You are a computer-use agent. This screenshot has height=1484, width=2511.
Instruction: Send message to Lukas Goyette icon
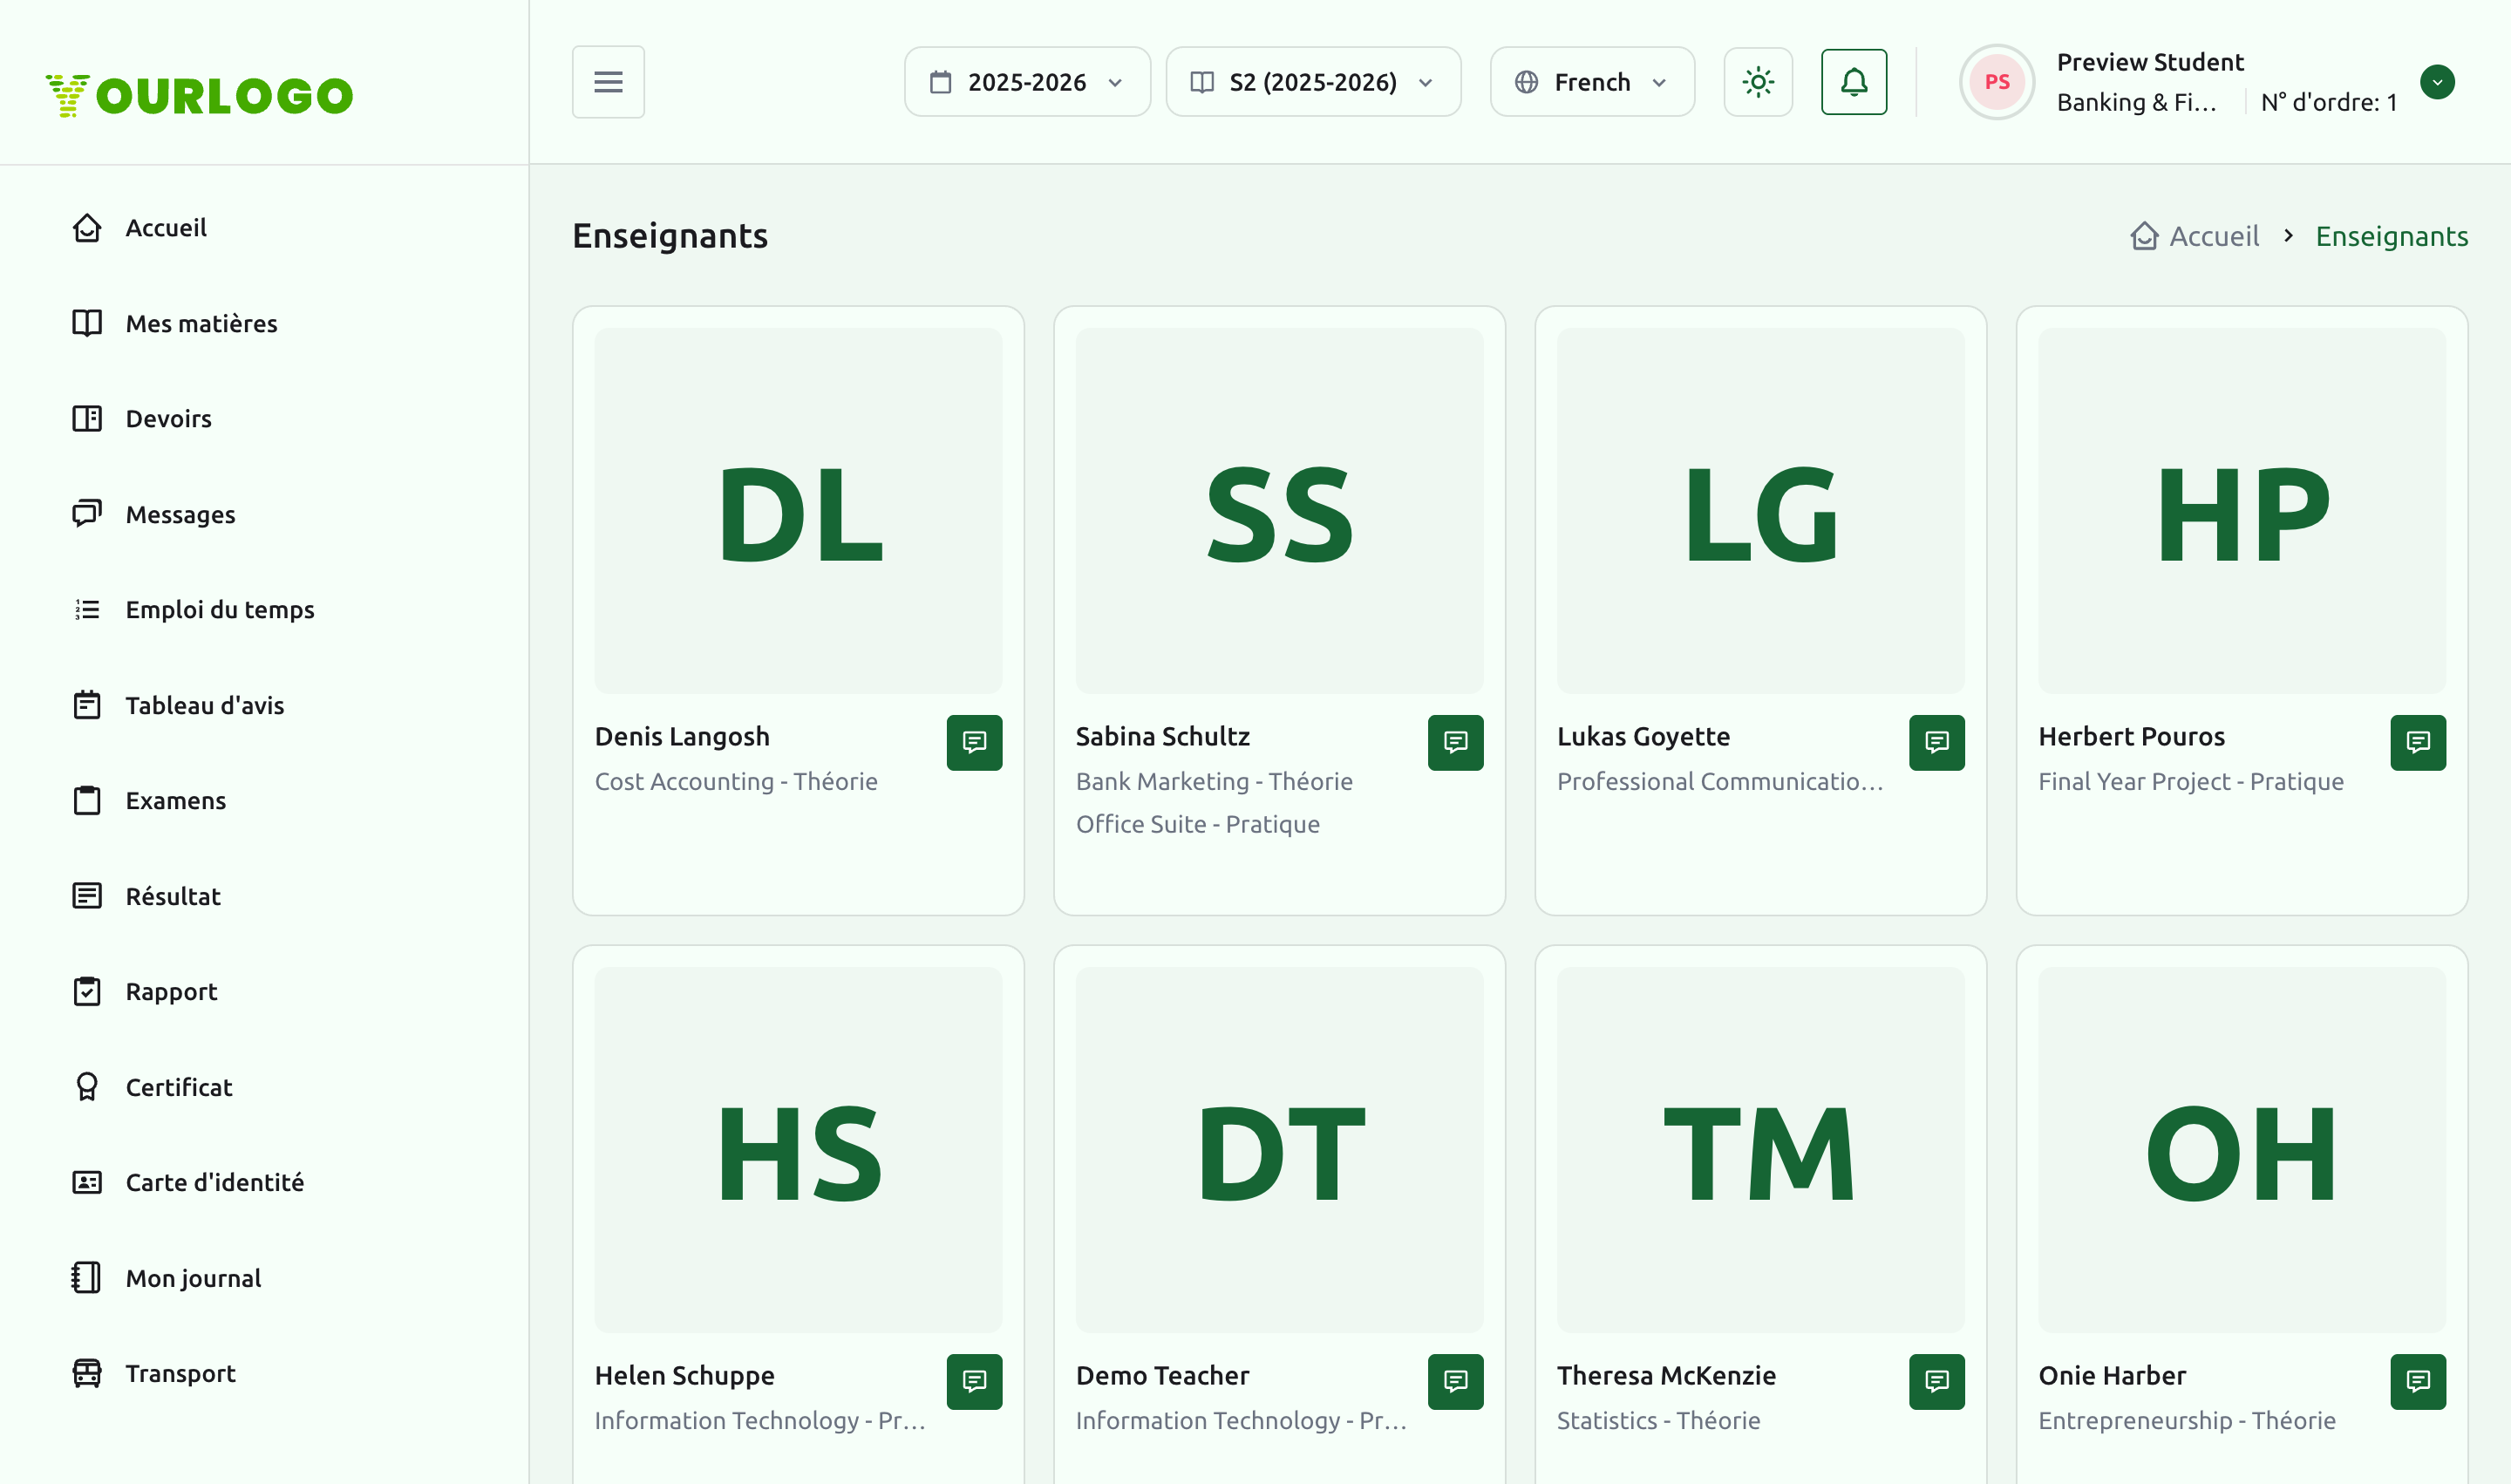point(1936,742)
